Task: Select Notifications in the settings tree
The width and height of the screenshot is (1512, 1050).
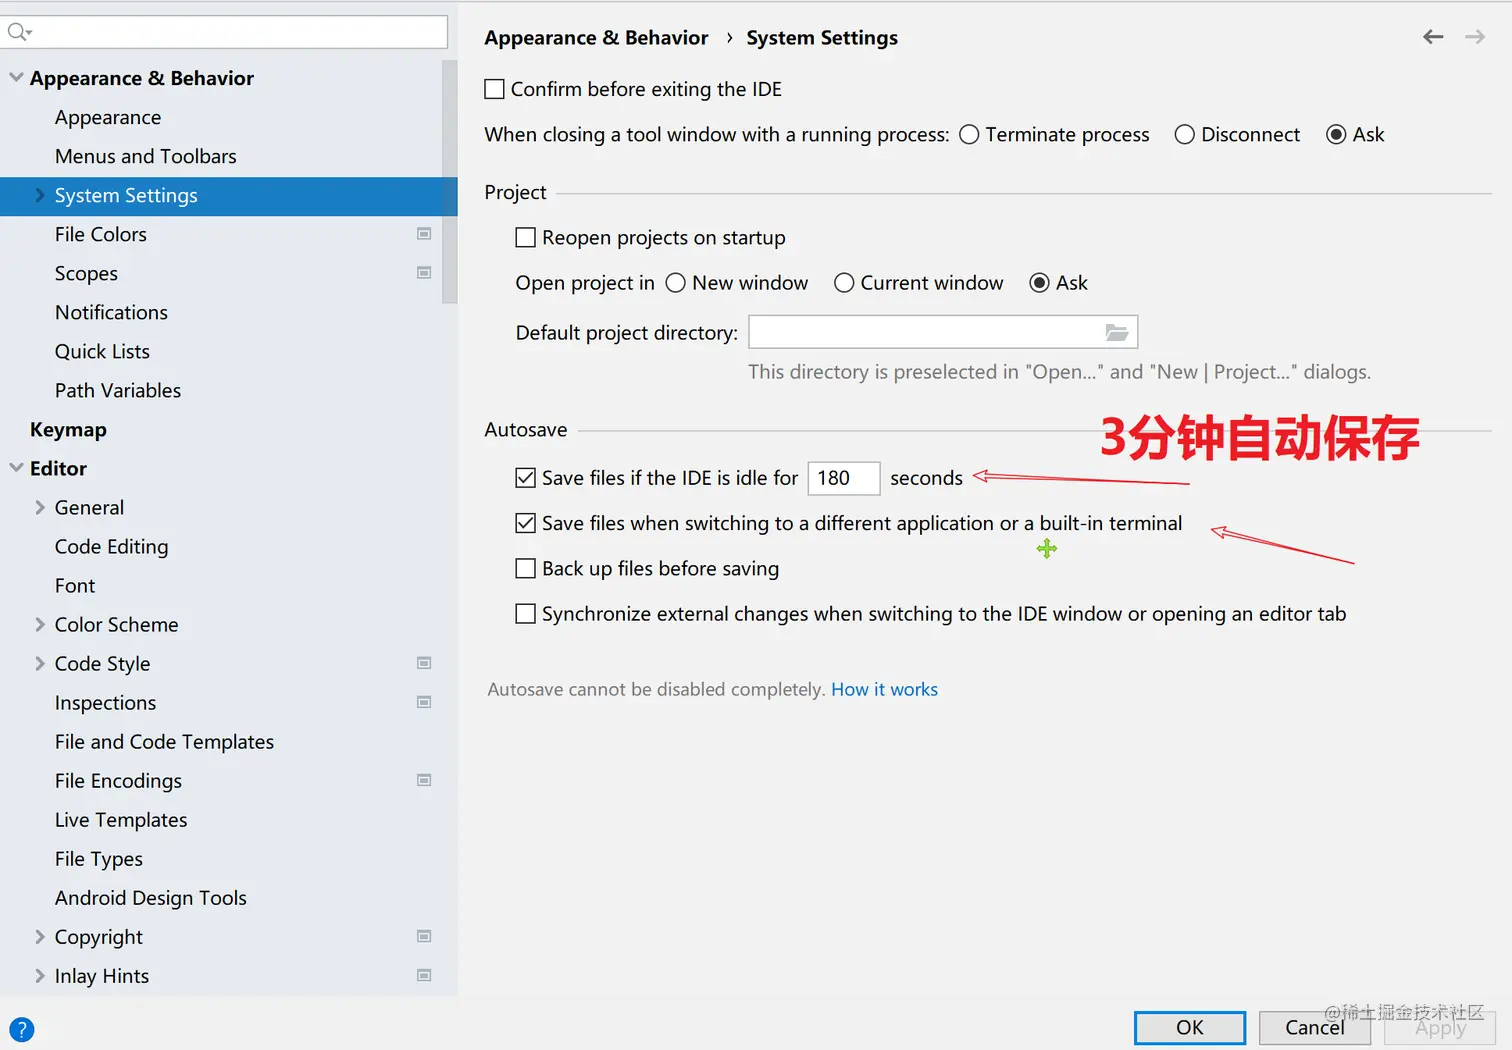Action: coord(111,312)
